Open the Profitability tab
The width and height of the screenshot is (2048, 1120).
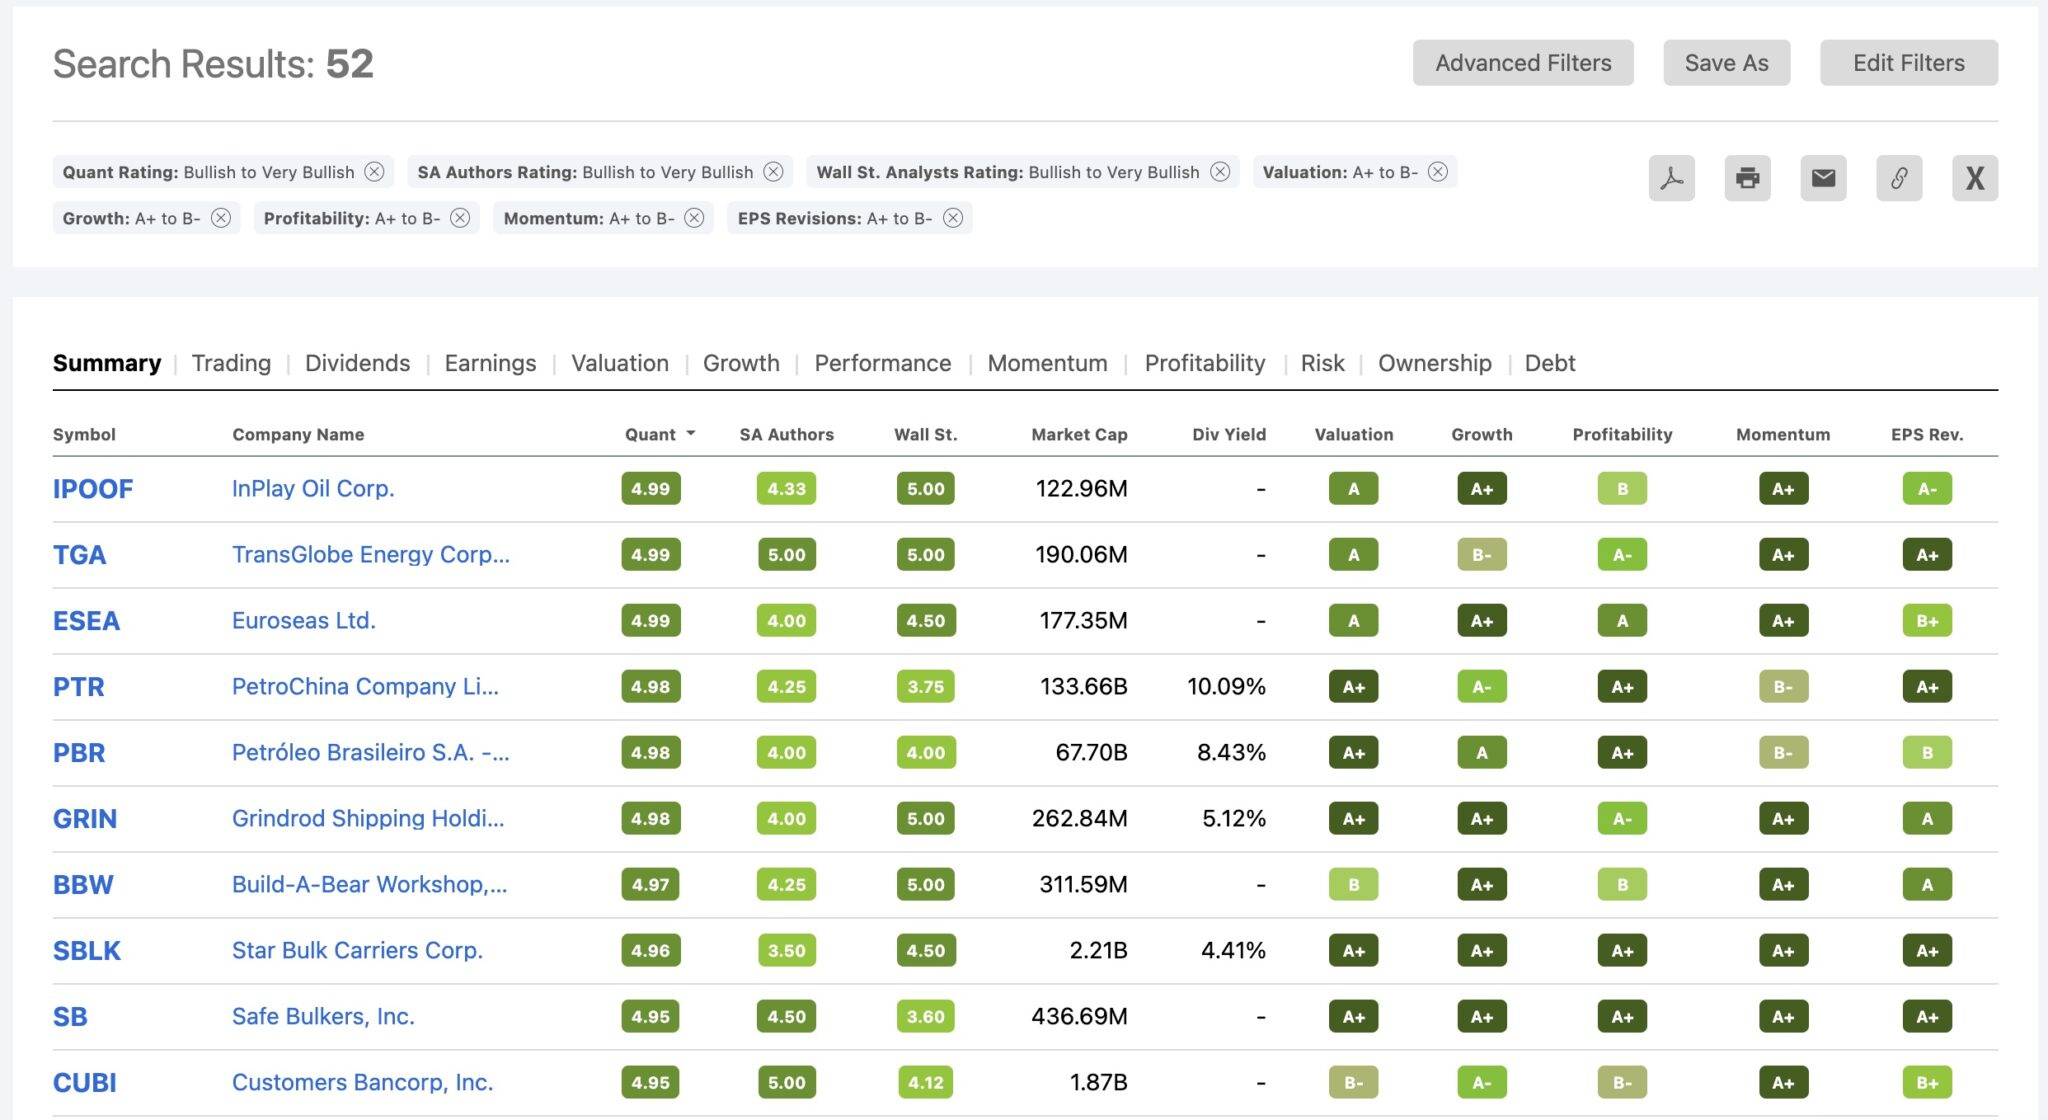1204,363
